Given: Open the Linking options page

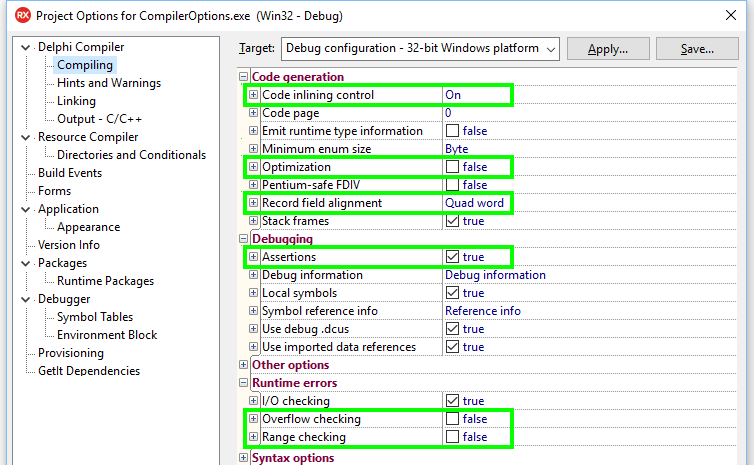Looking at the screenshot, I should [x=76, y=101].
